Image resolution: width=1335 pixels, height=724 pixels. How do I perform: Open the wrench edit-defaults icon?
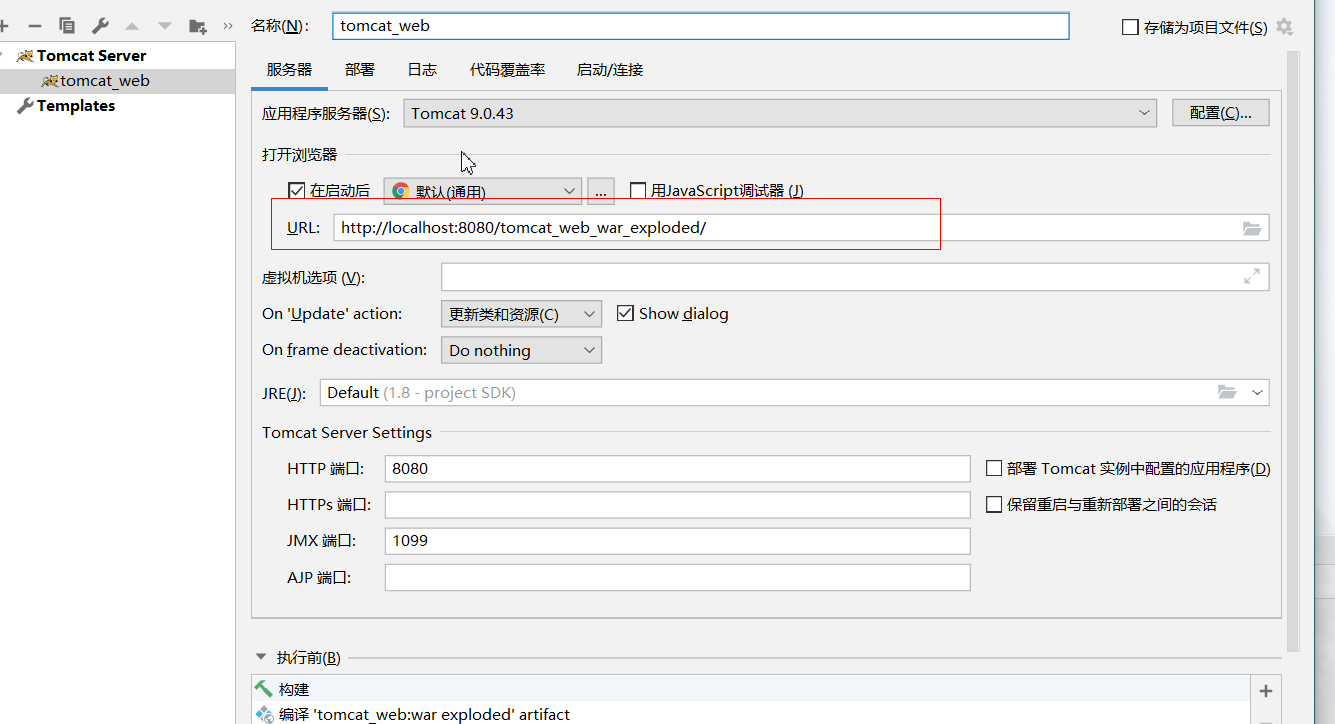click(100, 26)
